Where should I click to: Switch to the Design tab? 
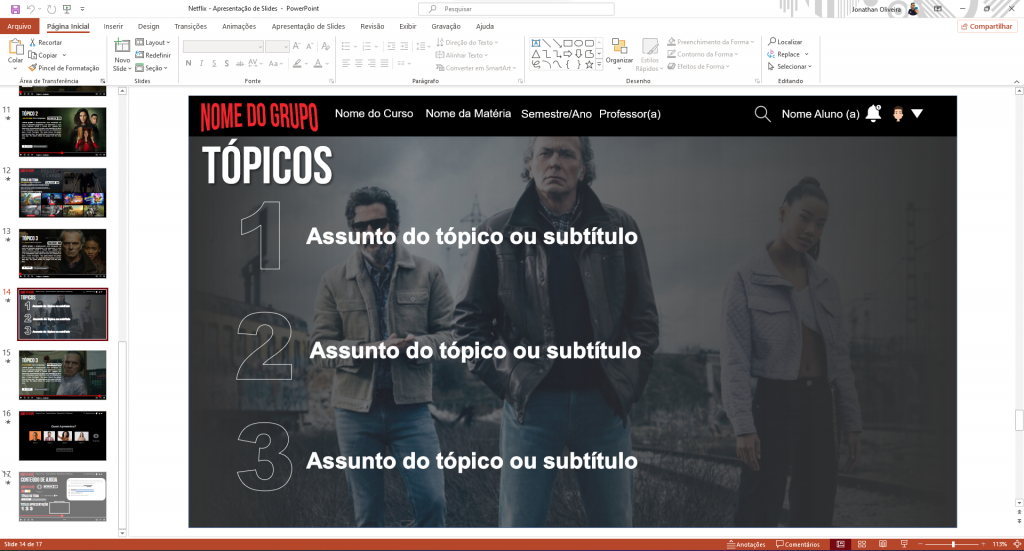click(x=148, y=27)
